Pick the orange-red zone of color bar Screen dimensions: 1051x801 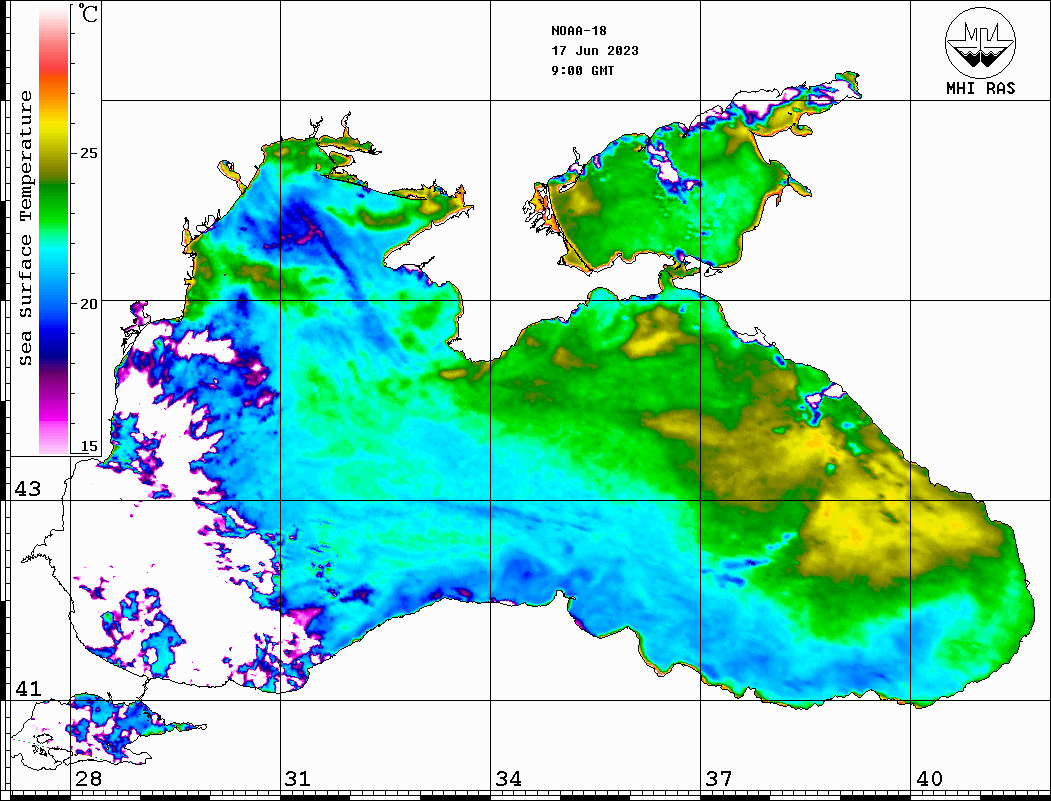tap(53, 75)
